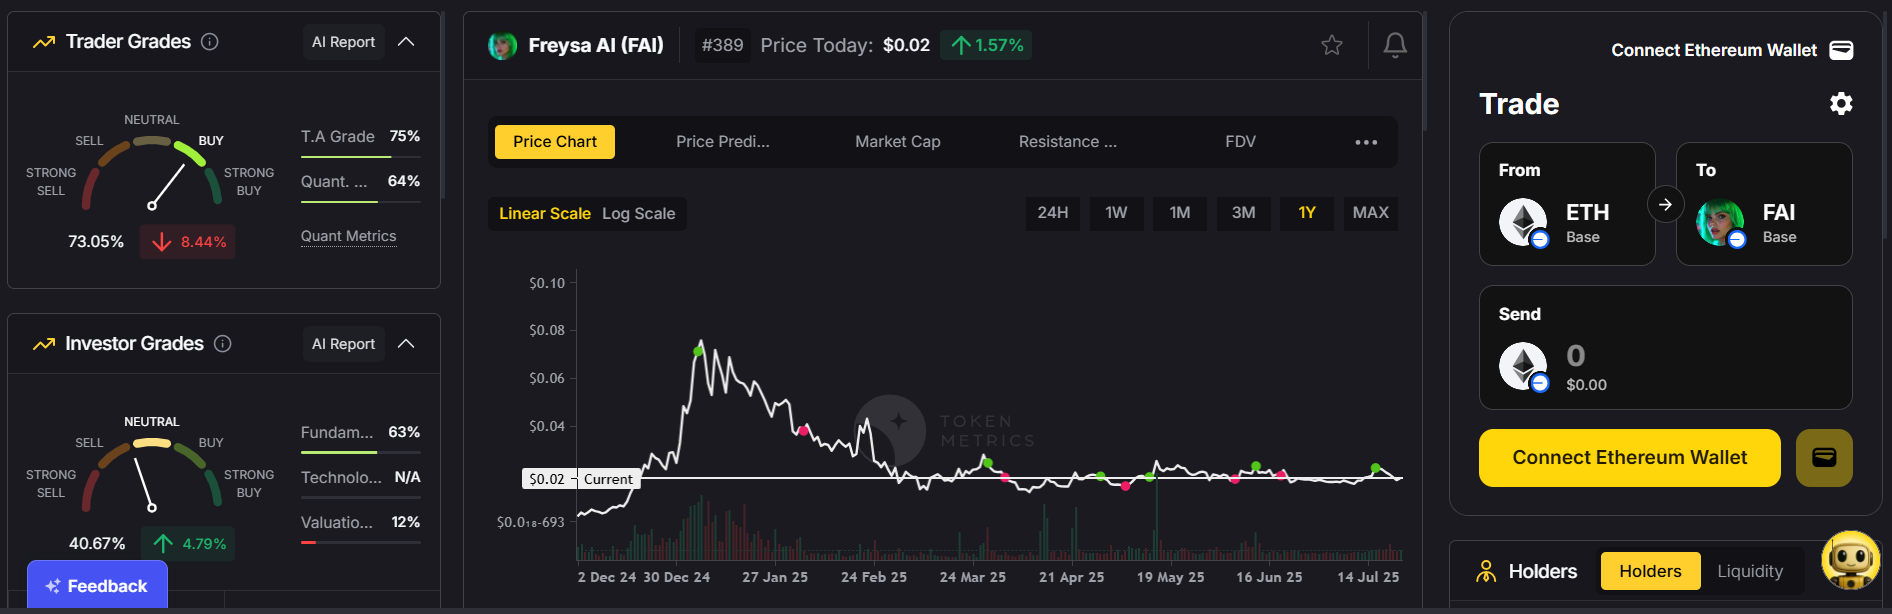The width and height of the screenshot is (1892, 614).
Task: Click the Connect Ethereum Wallet header link
Action: 1714,50
